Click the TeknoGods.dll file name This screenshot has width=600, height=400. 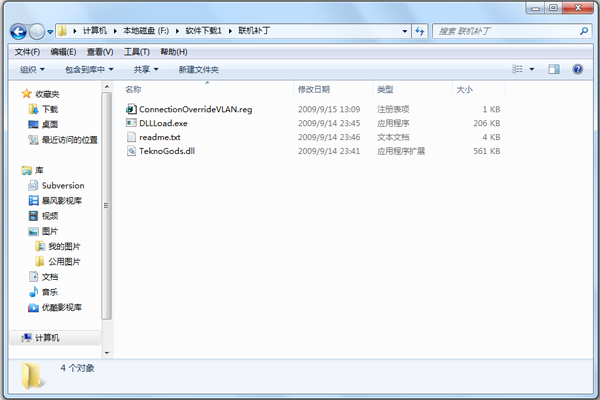click(167, 151)
